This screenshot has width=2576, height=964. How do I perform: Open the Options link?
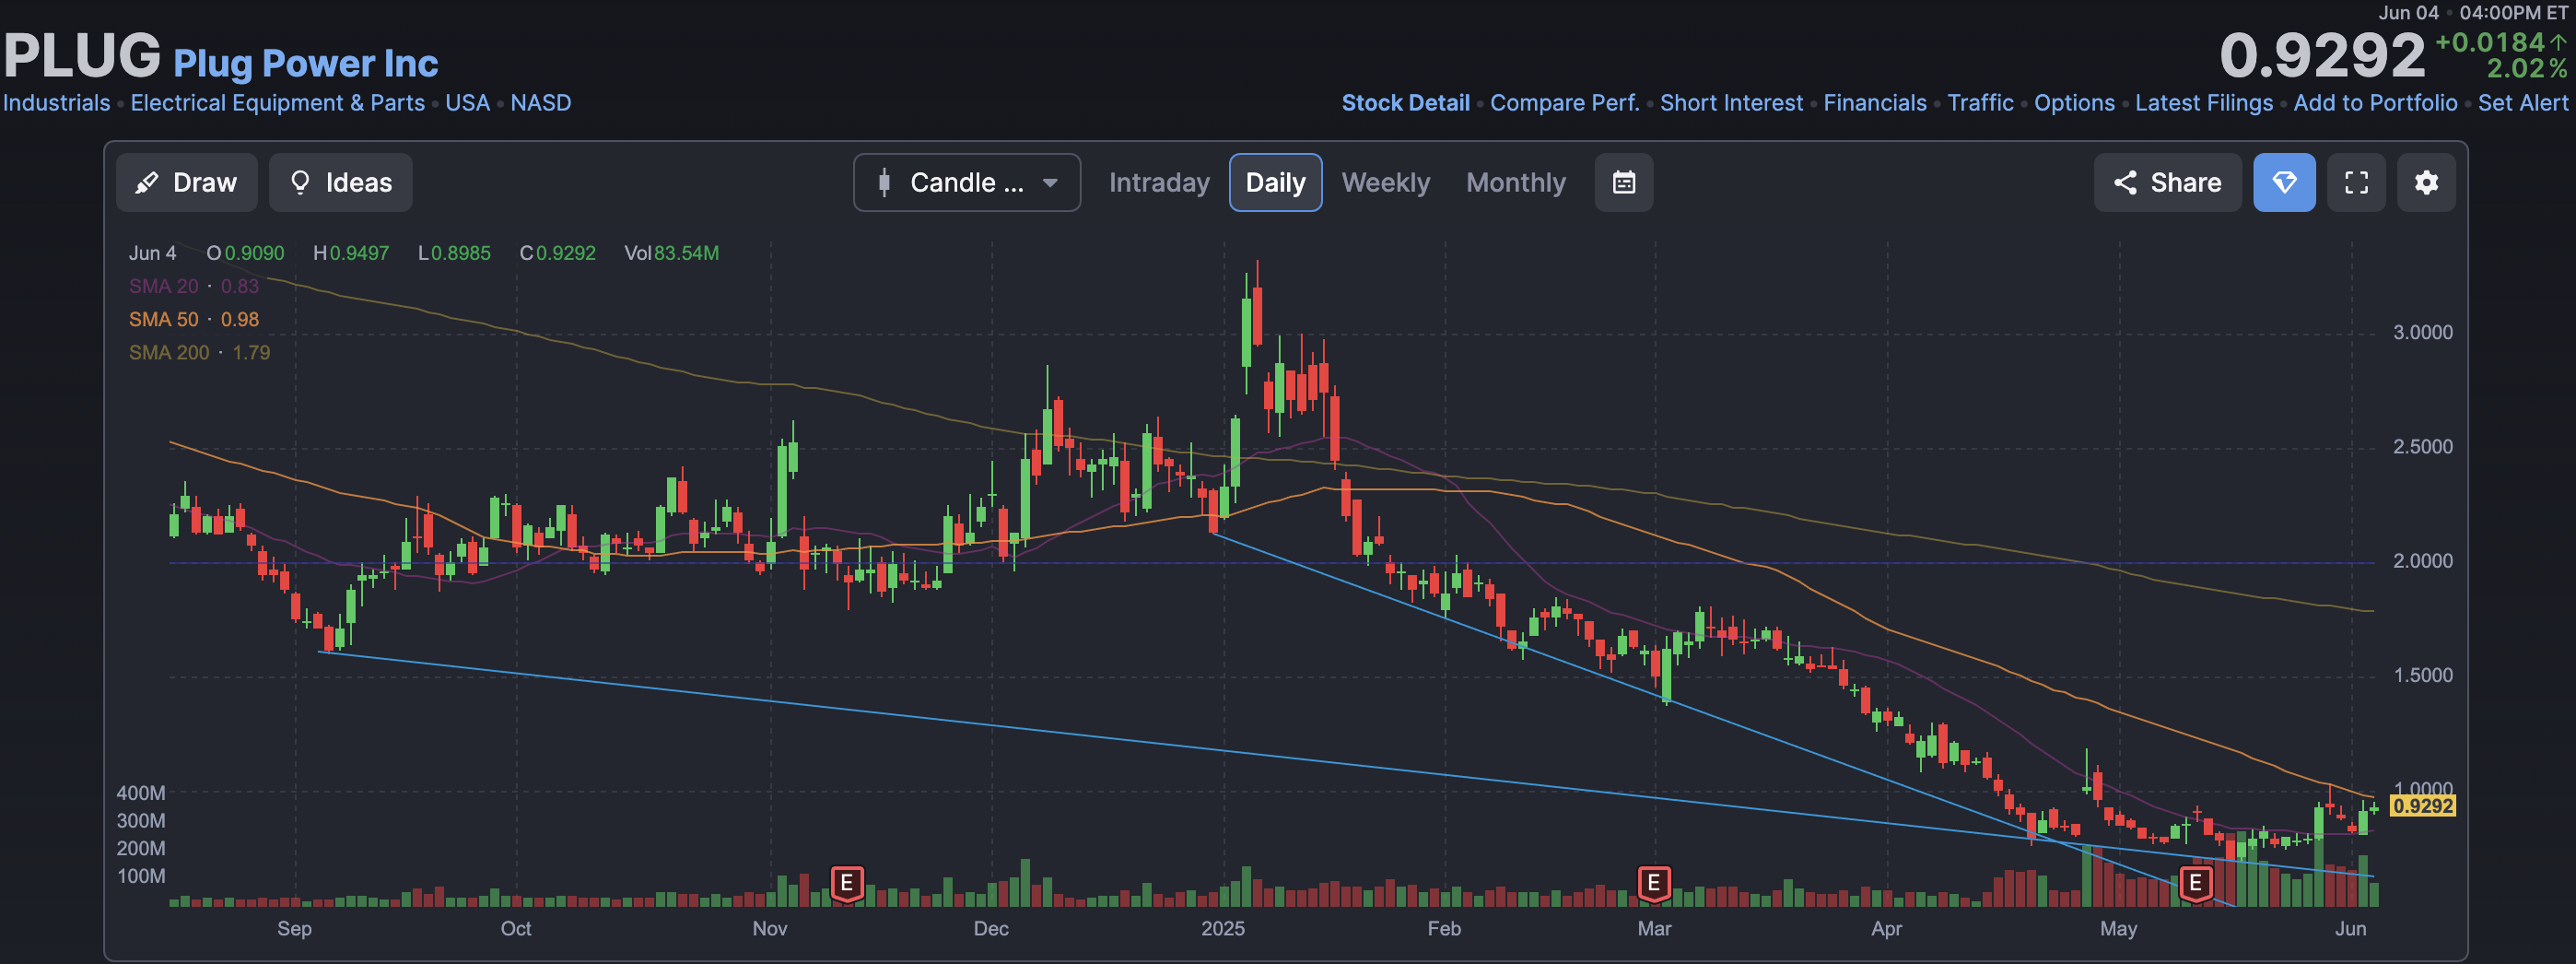point(2074,103)
